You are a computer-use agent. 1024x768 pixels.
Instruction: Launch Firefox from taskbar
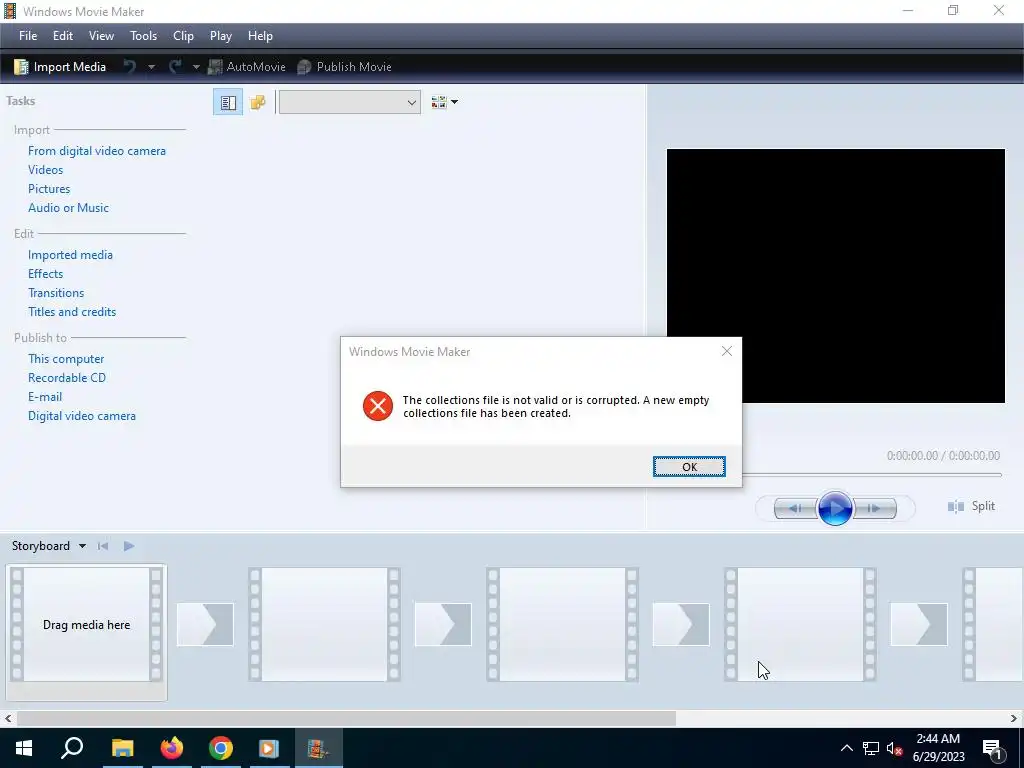pos(172,748)
